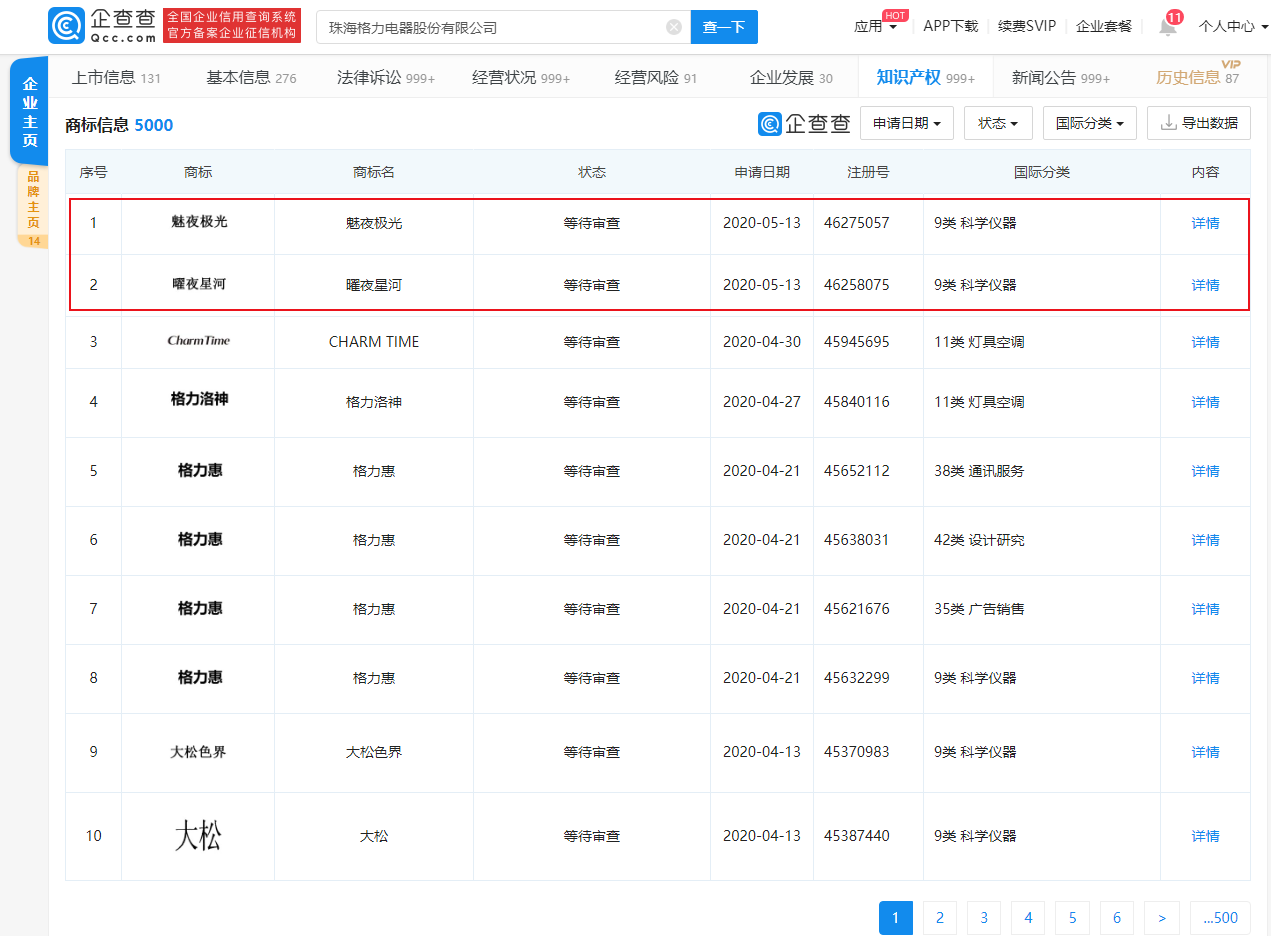Switch to the 基本信息 tab
This screenshot has width=1271, height=936.
pyautogui.click(x=251, y=77)
